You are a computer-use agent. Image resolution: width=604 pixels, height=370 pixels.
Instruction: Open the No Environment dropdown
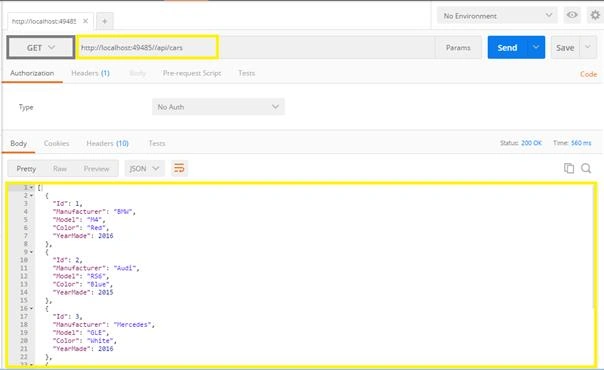pos(497,16)
